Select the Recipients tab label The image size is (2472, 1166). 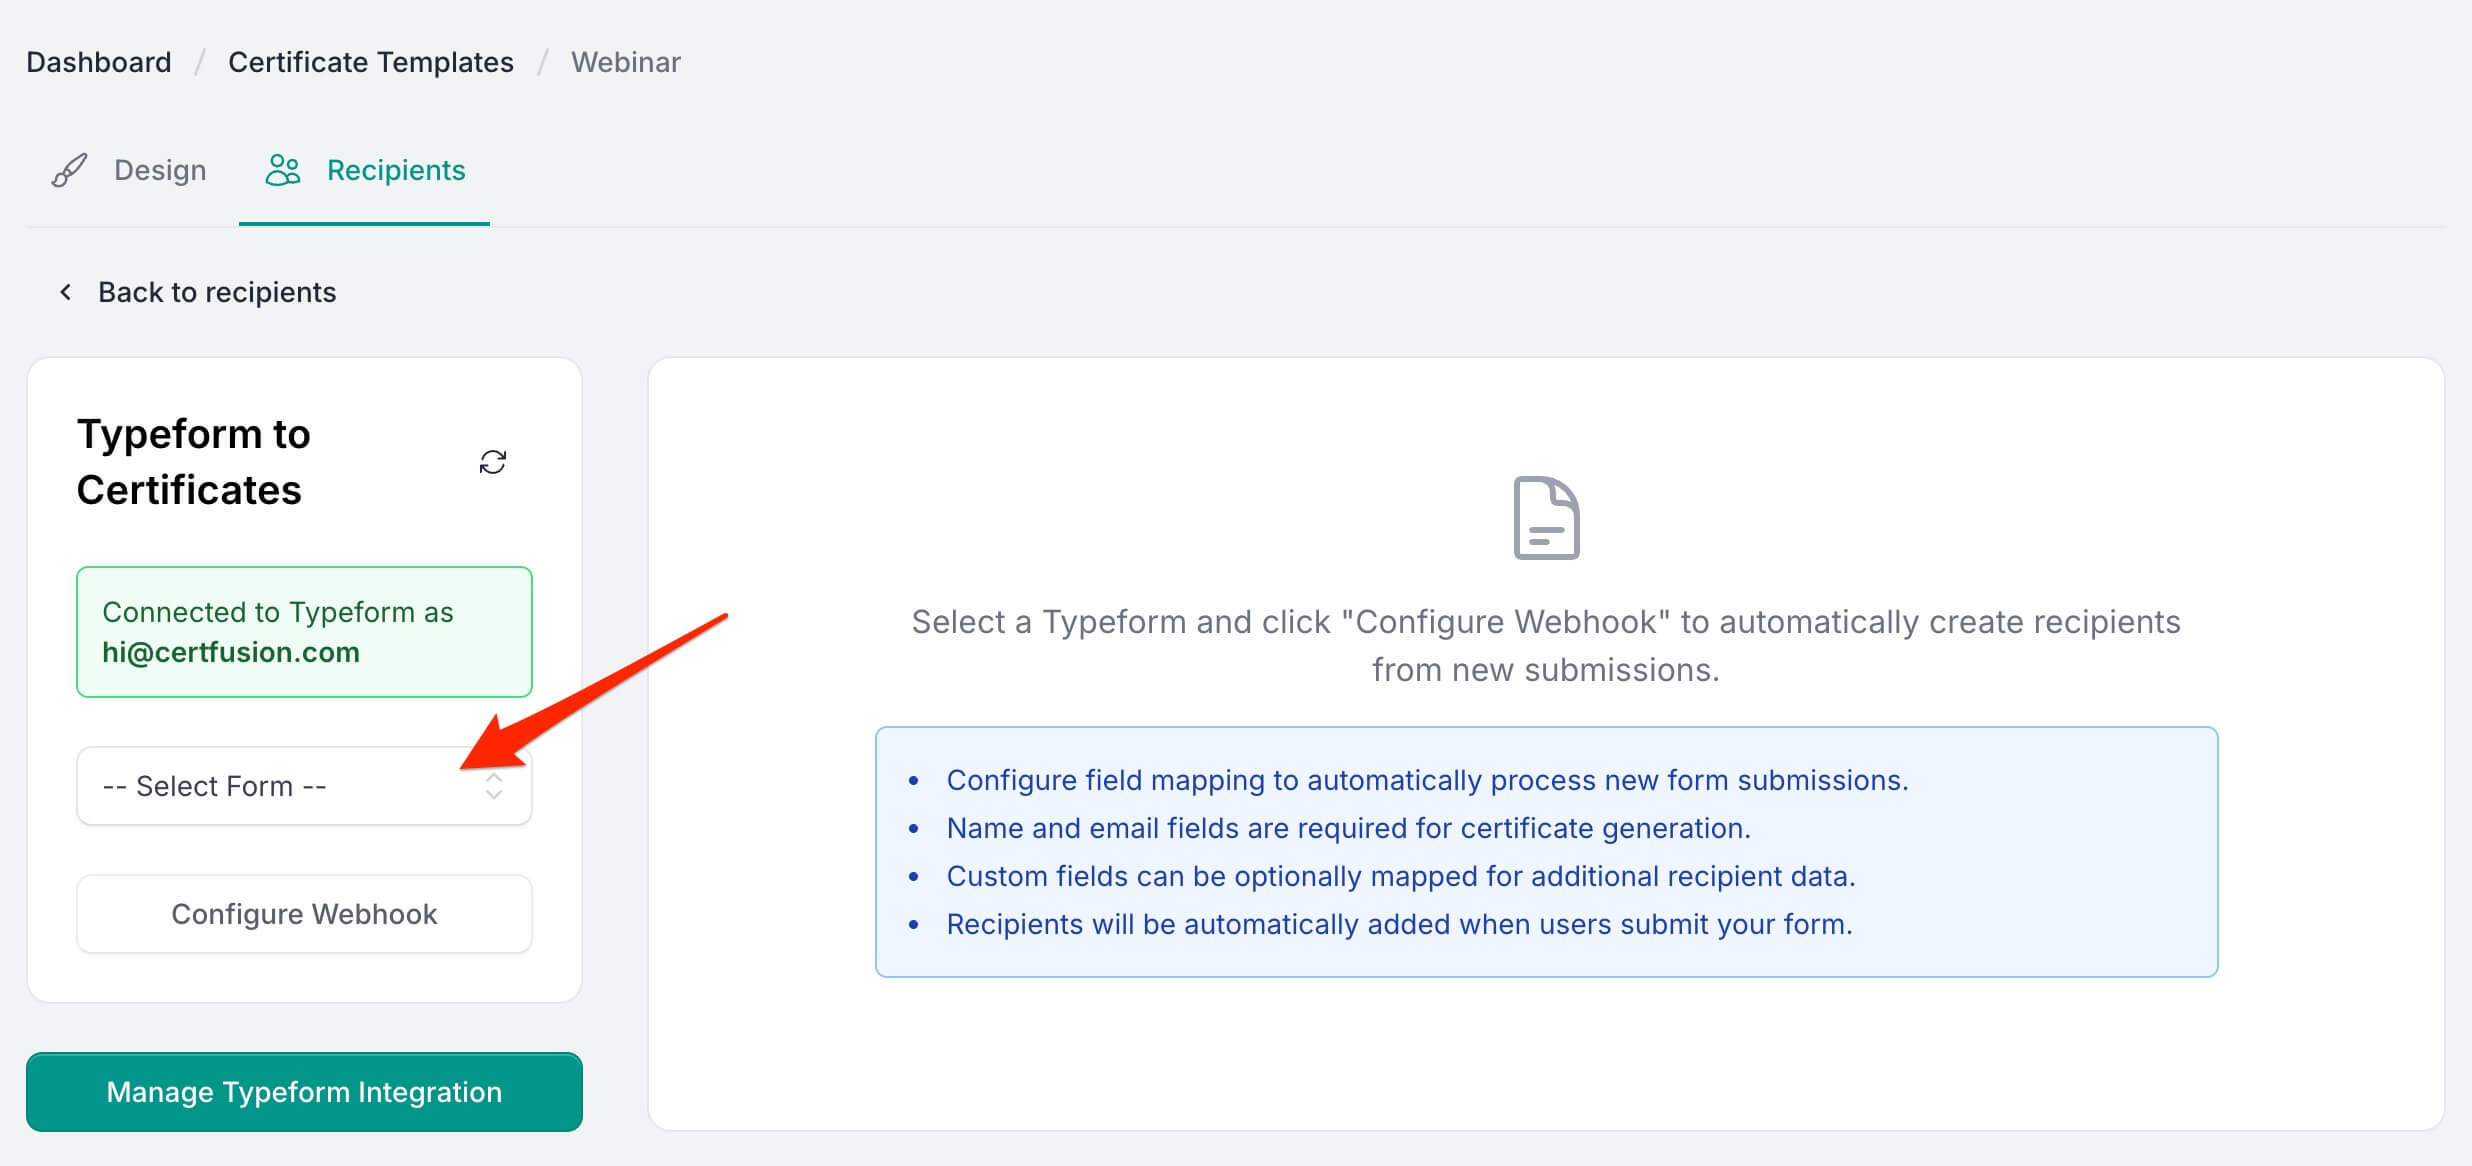click(x=396, y=171)
